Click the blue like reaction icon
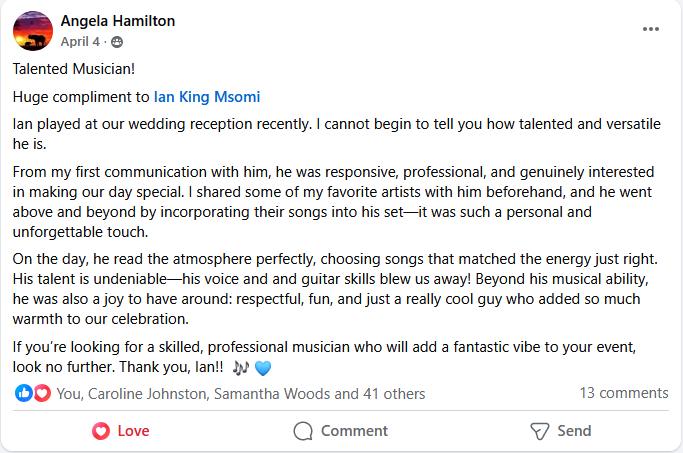 point(24,393)
